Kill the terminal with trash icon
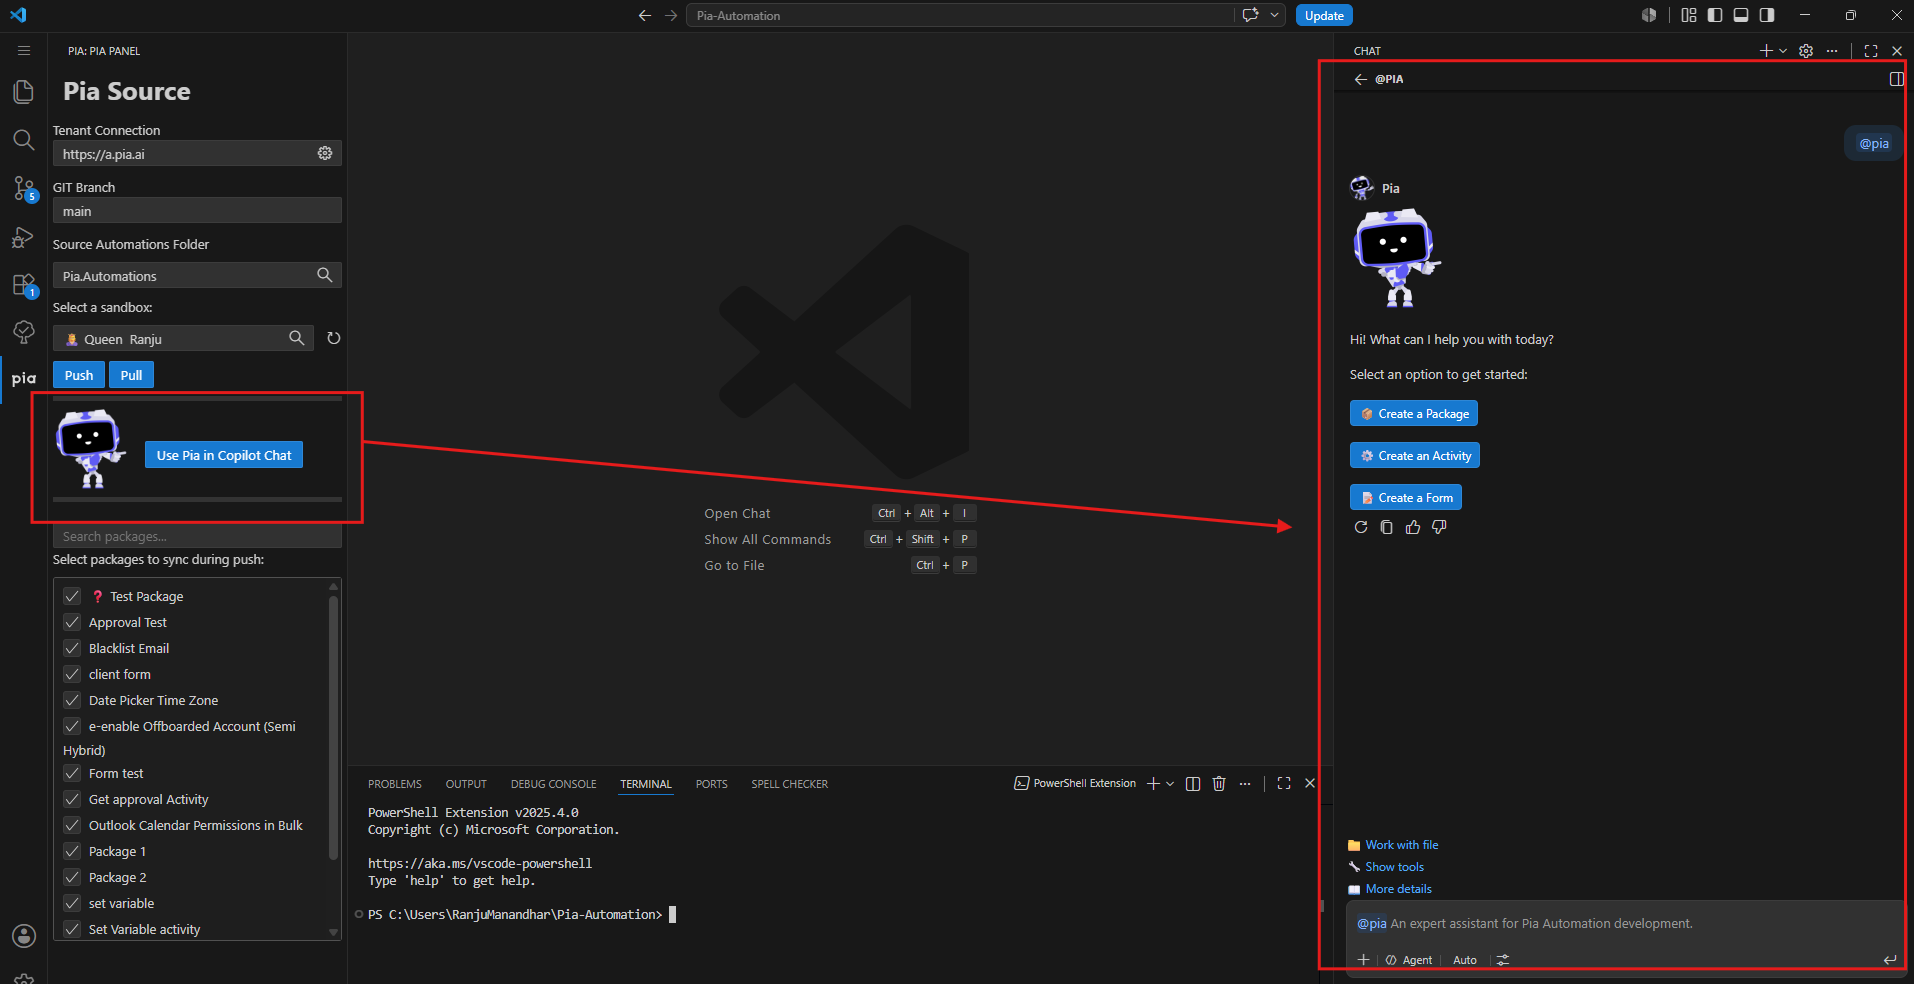The height and width of the screenshot is (984, 1914). click(x=1219, y=784)
